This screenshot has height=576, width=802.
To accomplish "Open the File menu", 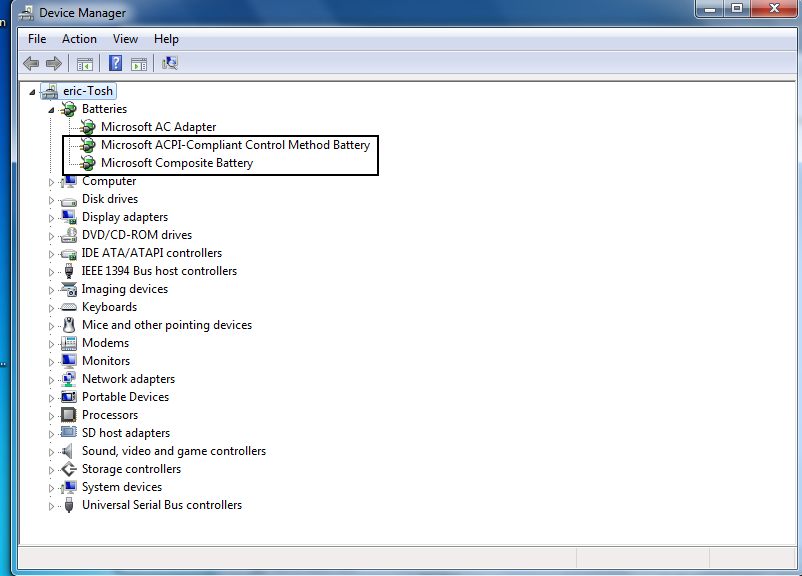I will [37, 39].
